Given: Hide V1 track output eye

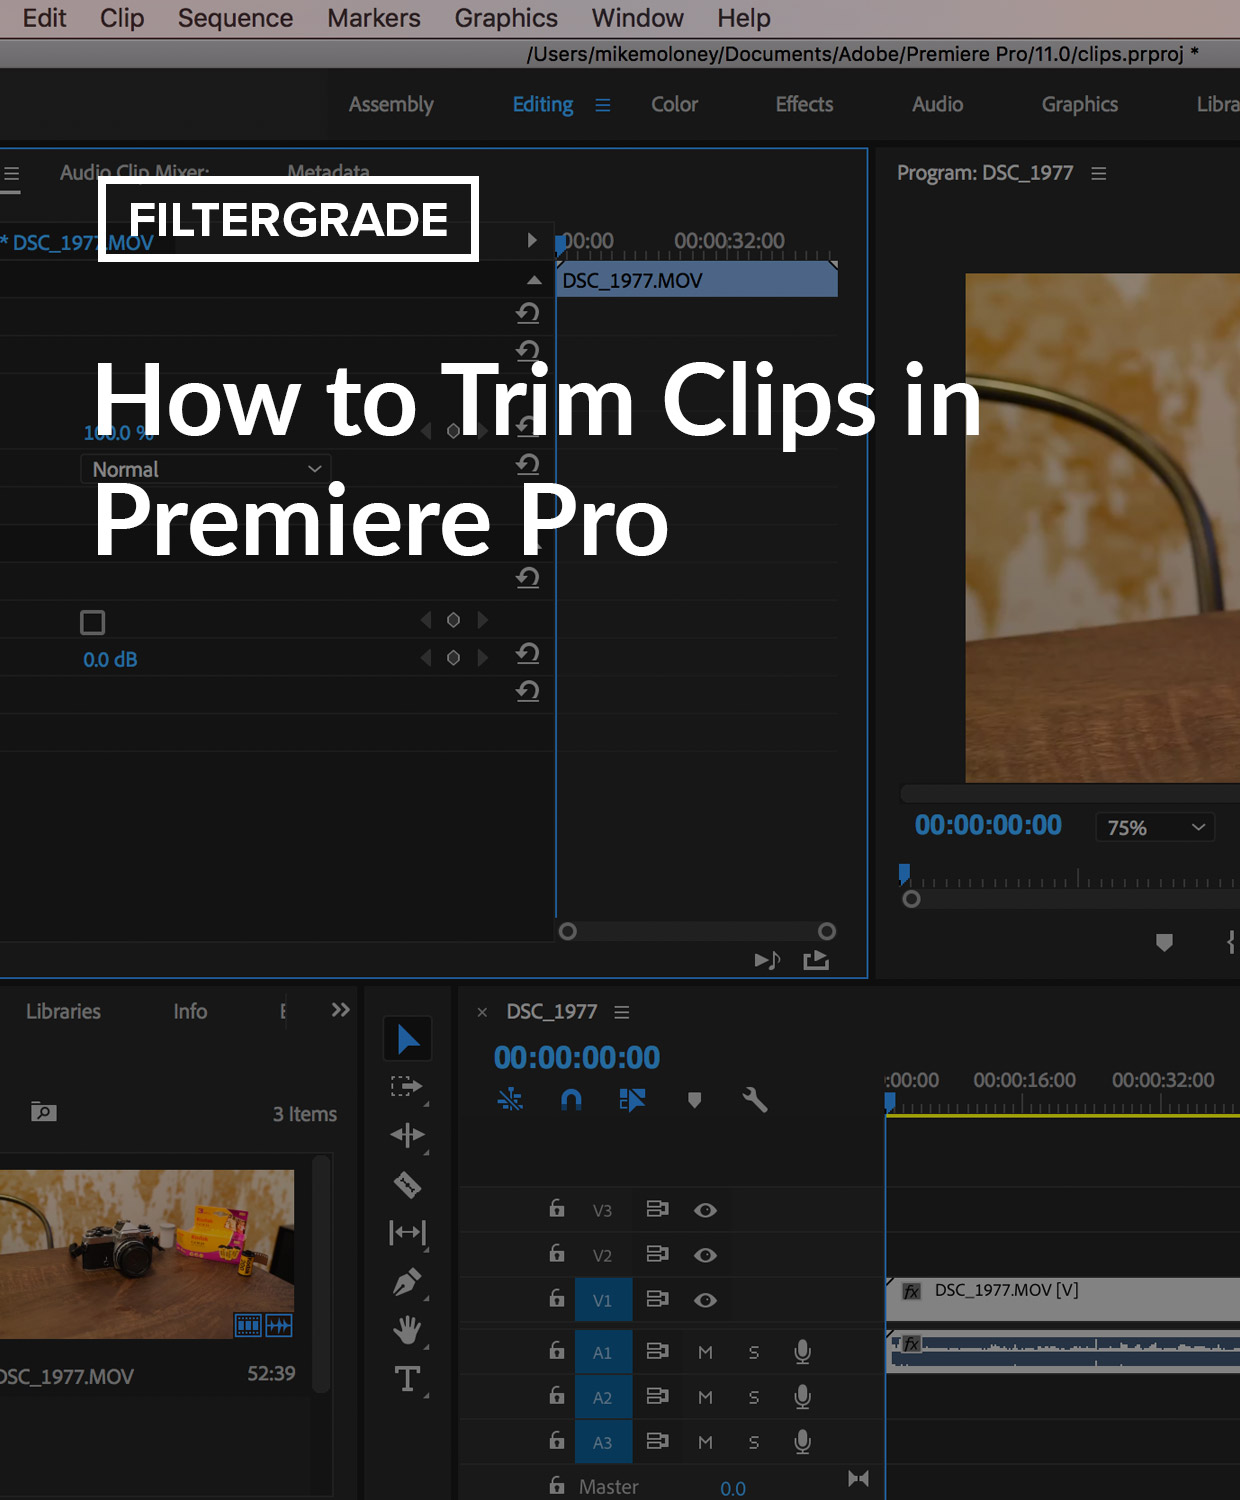Looking at the screenshot, I should click(x=705, y=1300).
